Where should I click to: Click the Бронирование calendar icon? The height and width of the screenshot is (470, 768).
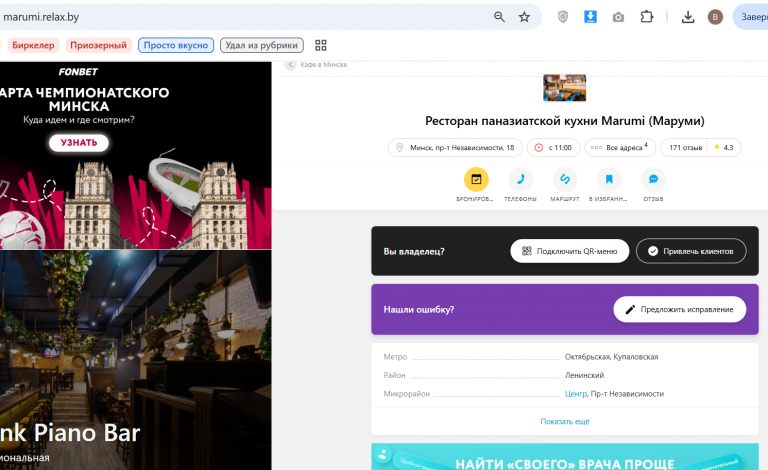476,180
